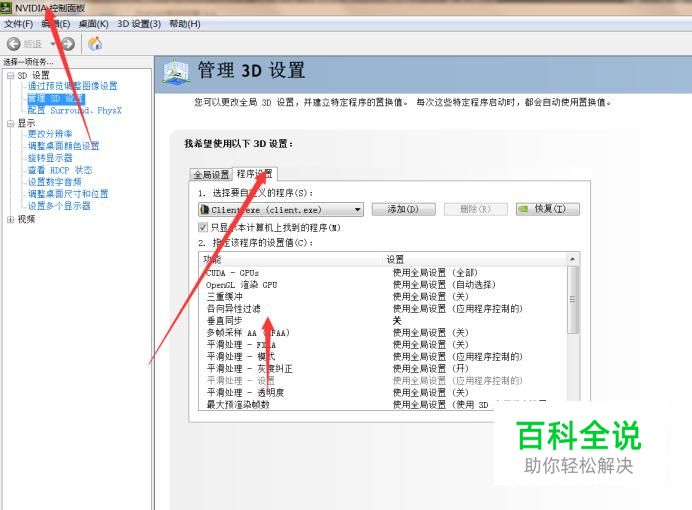Click the settings list scrollbar thumb
The image size is (692, 510).
(572, 300)
